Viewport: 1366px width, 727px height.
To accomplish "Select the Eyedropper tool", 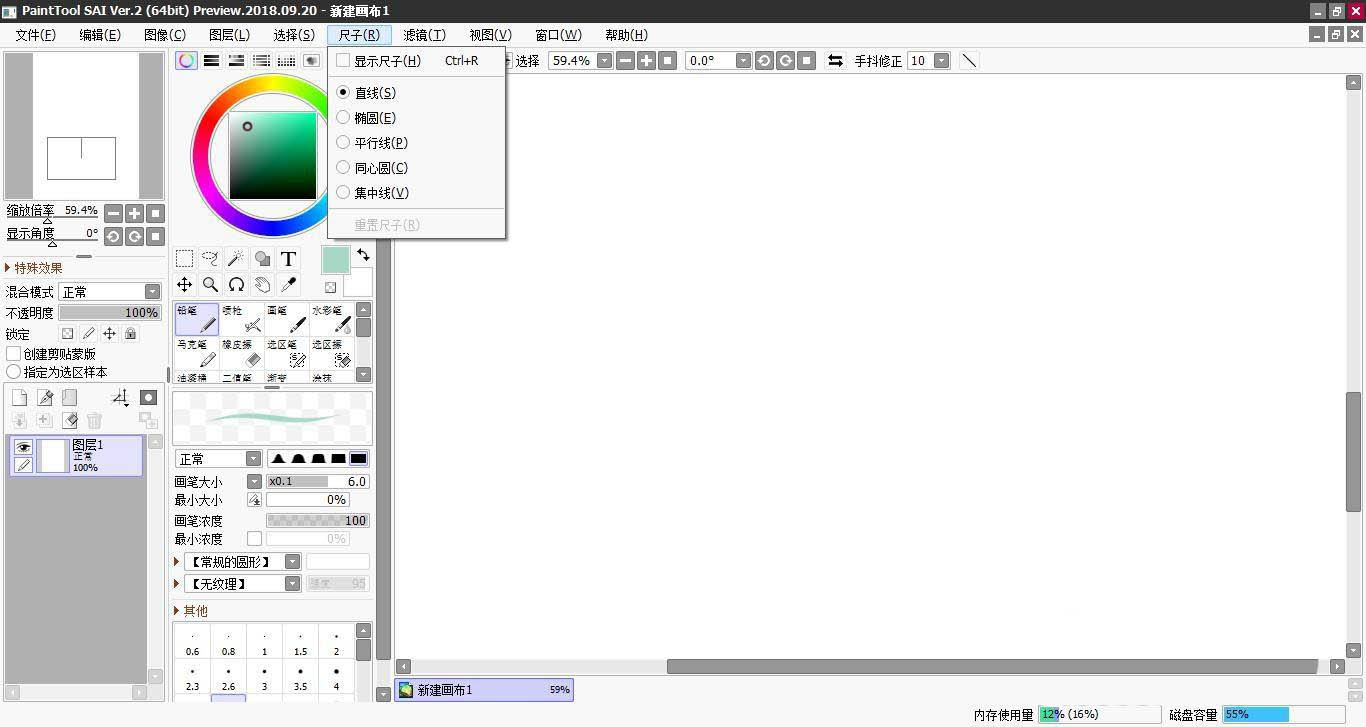I will coord(289,285).
